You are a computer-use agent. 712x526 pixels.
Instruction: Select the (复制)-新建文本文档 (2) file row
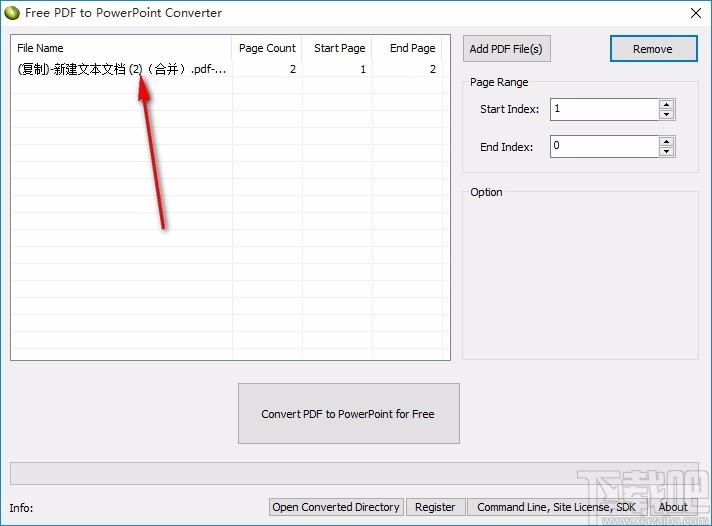(x=227, y=69)
